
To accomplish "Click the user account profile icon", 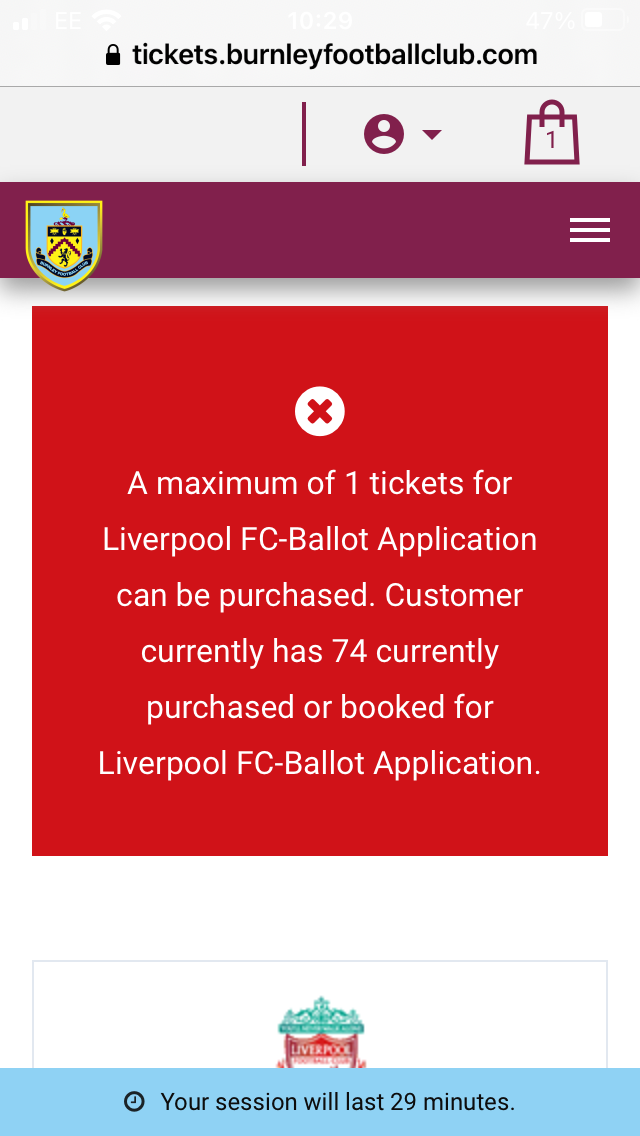I will [383, 134].
